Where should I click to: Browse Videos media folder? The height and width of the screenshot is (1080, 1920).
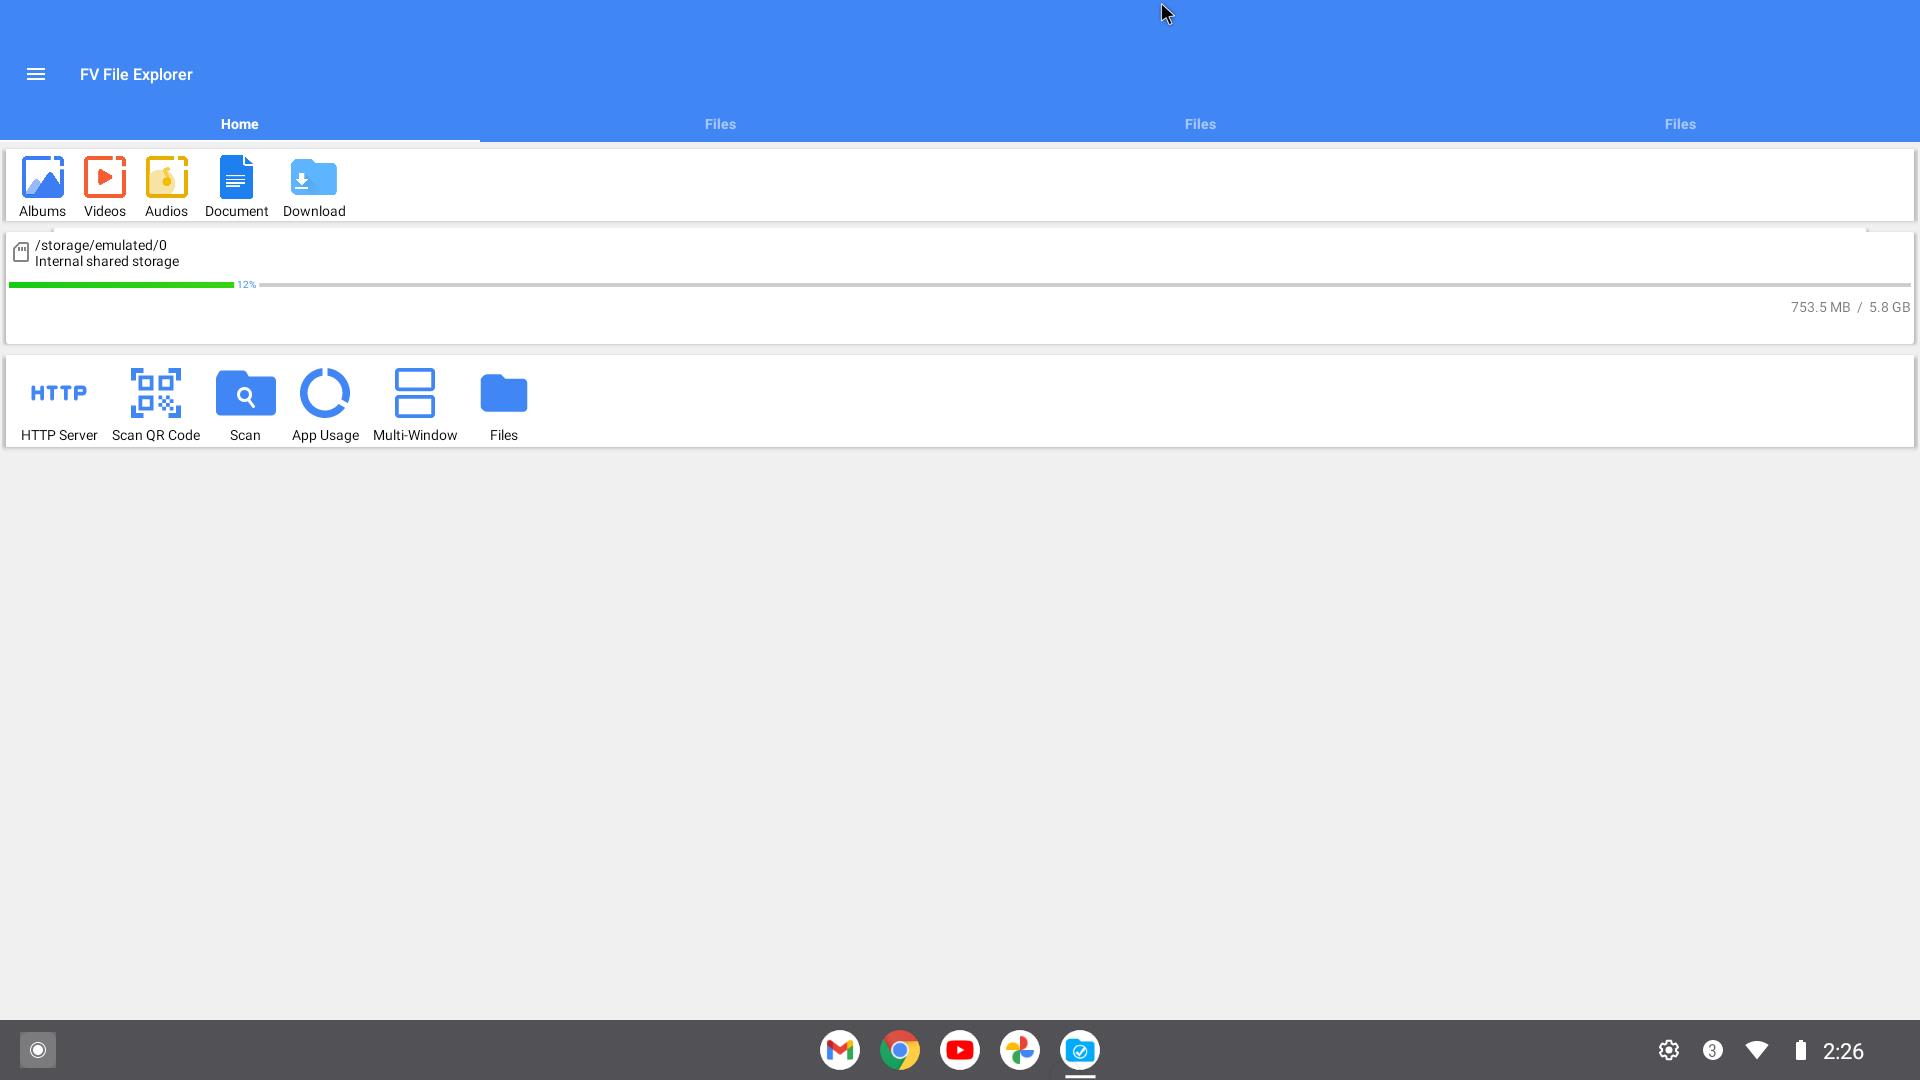pyautogui.click(x=104, y=183)
